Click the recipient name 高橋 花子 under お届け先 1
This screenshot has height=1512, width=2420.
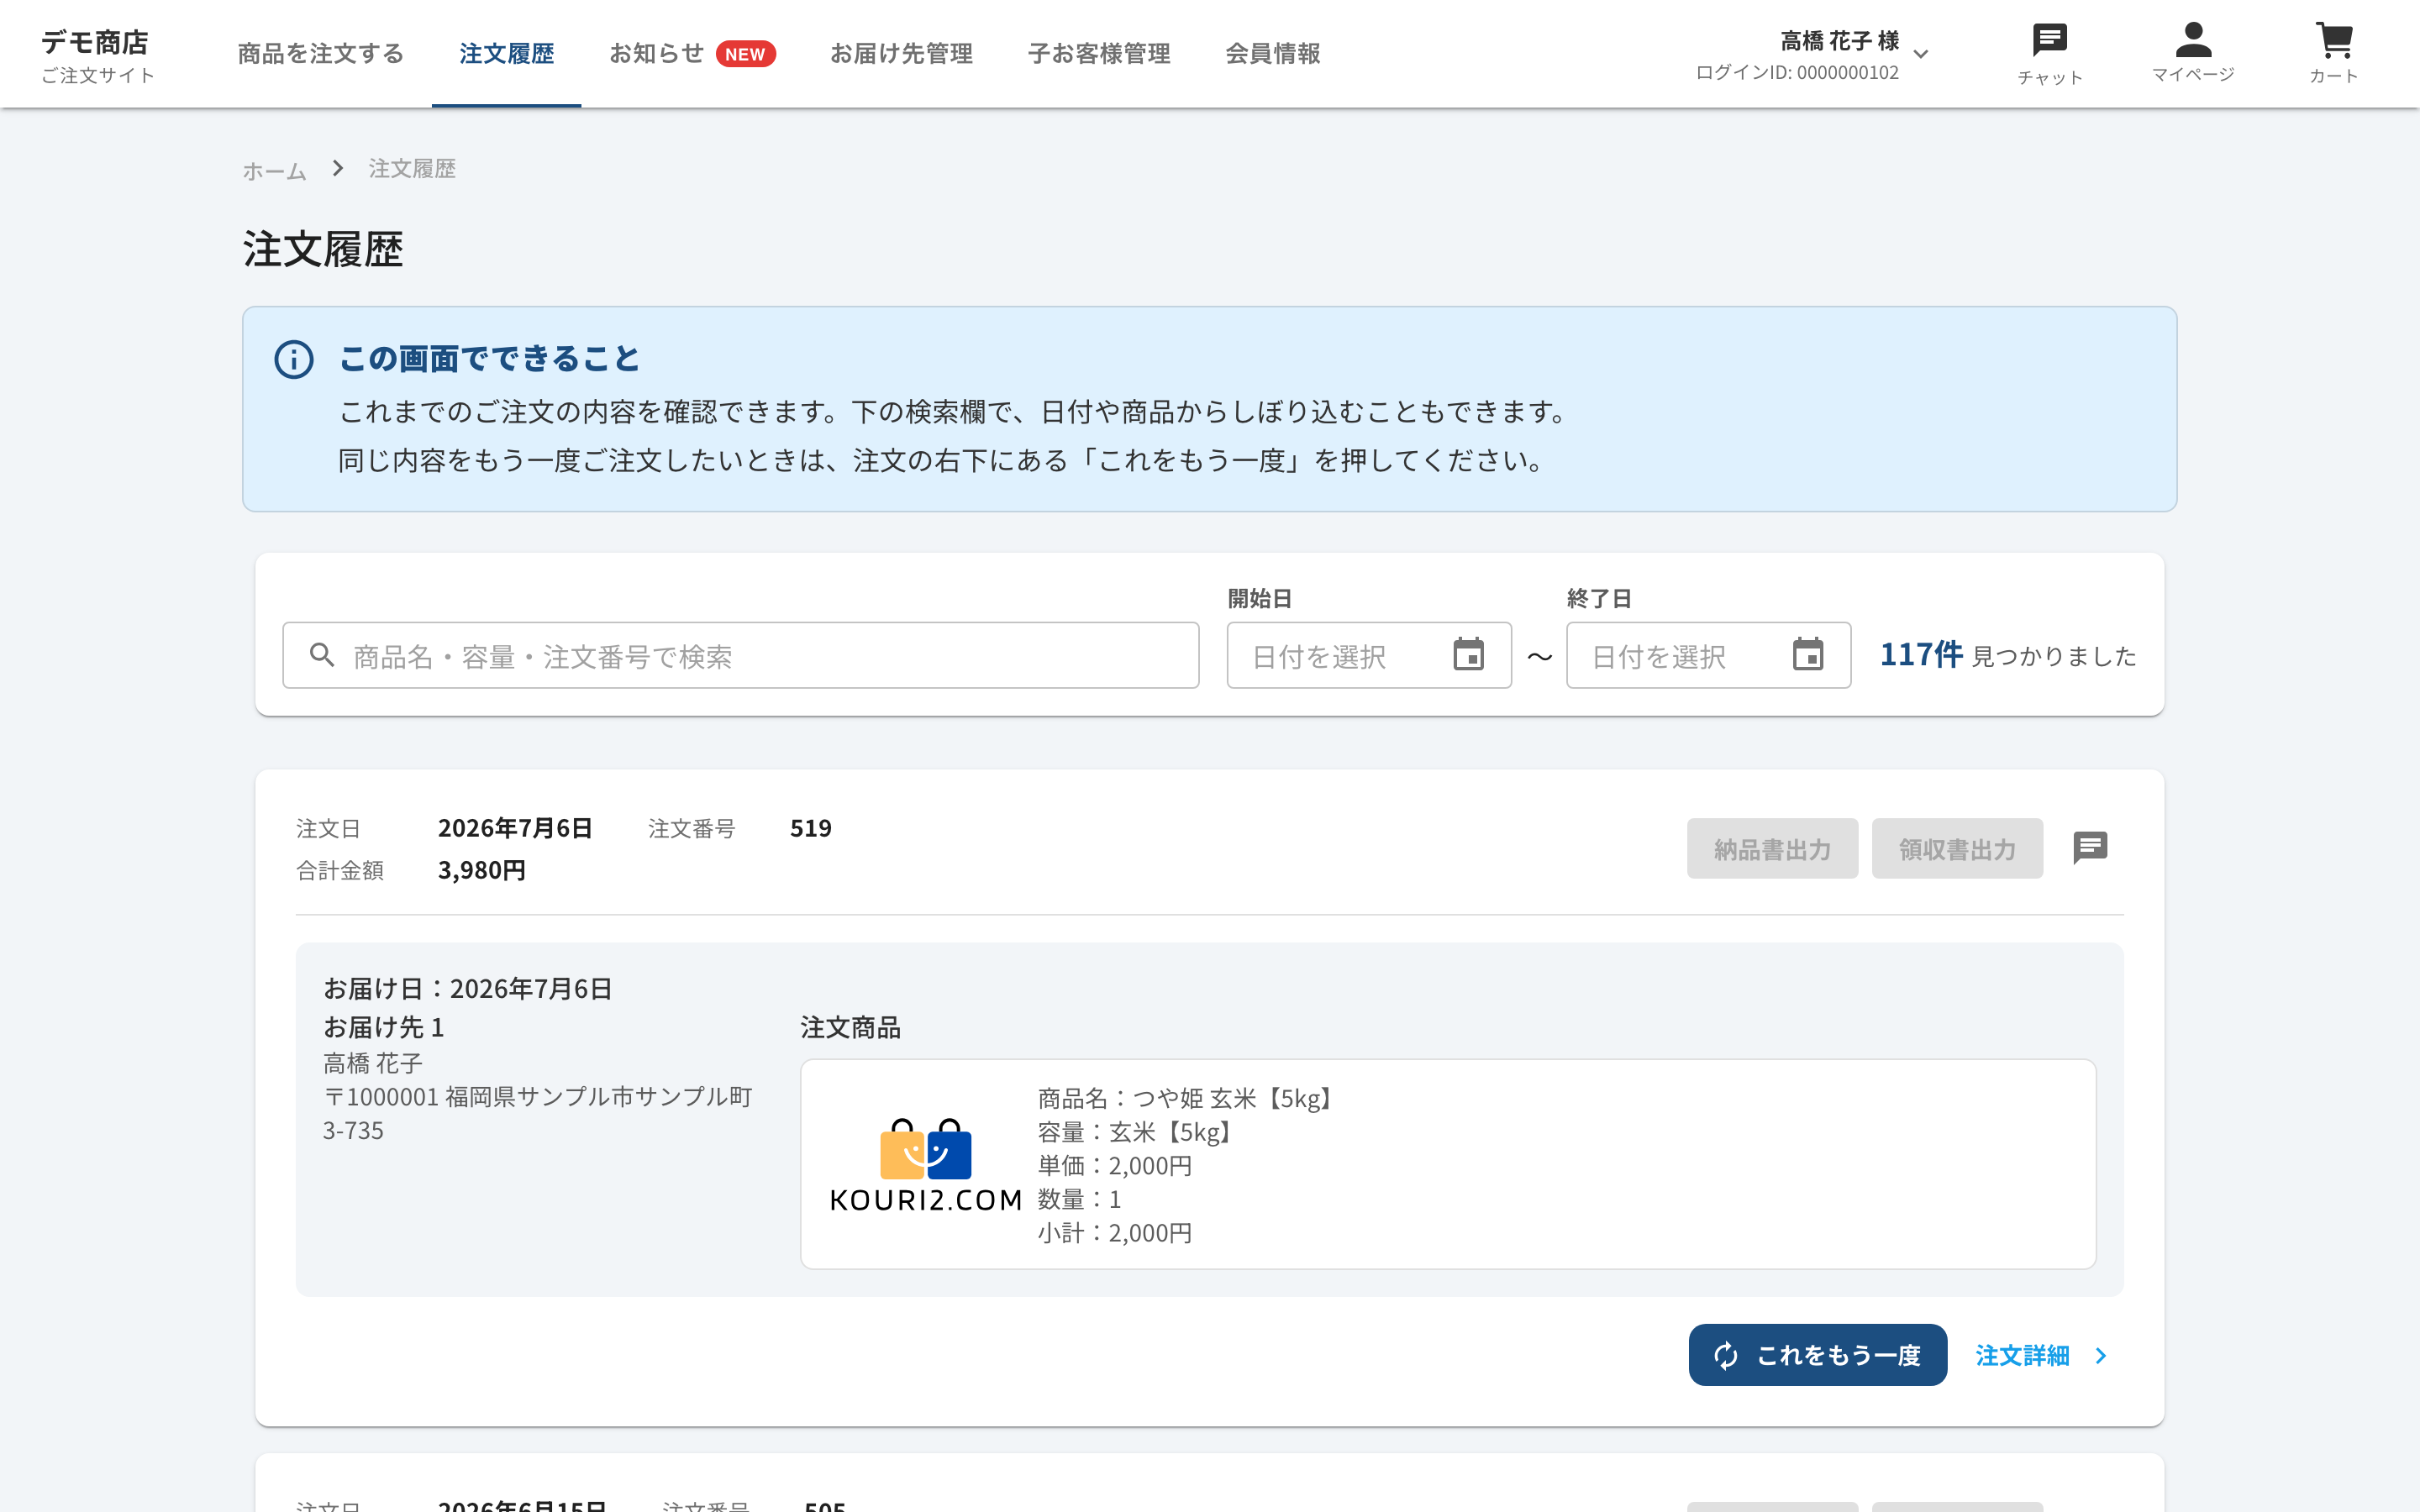pyautogui.click(x=373, y=1062)
